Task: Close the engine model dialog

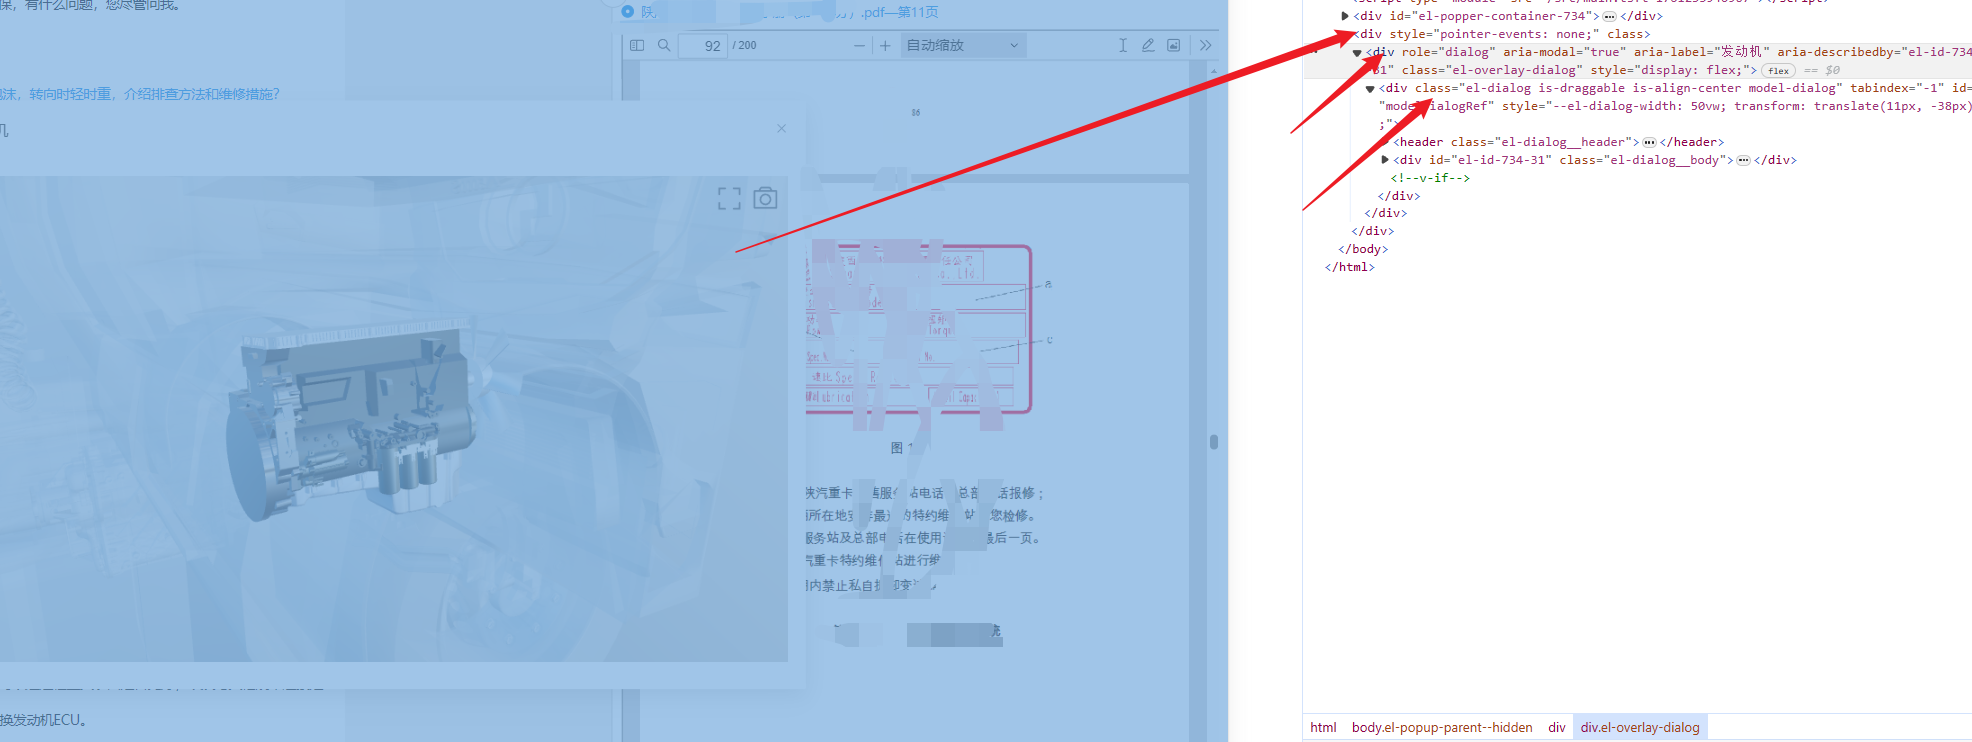Action: pos(781,128)
